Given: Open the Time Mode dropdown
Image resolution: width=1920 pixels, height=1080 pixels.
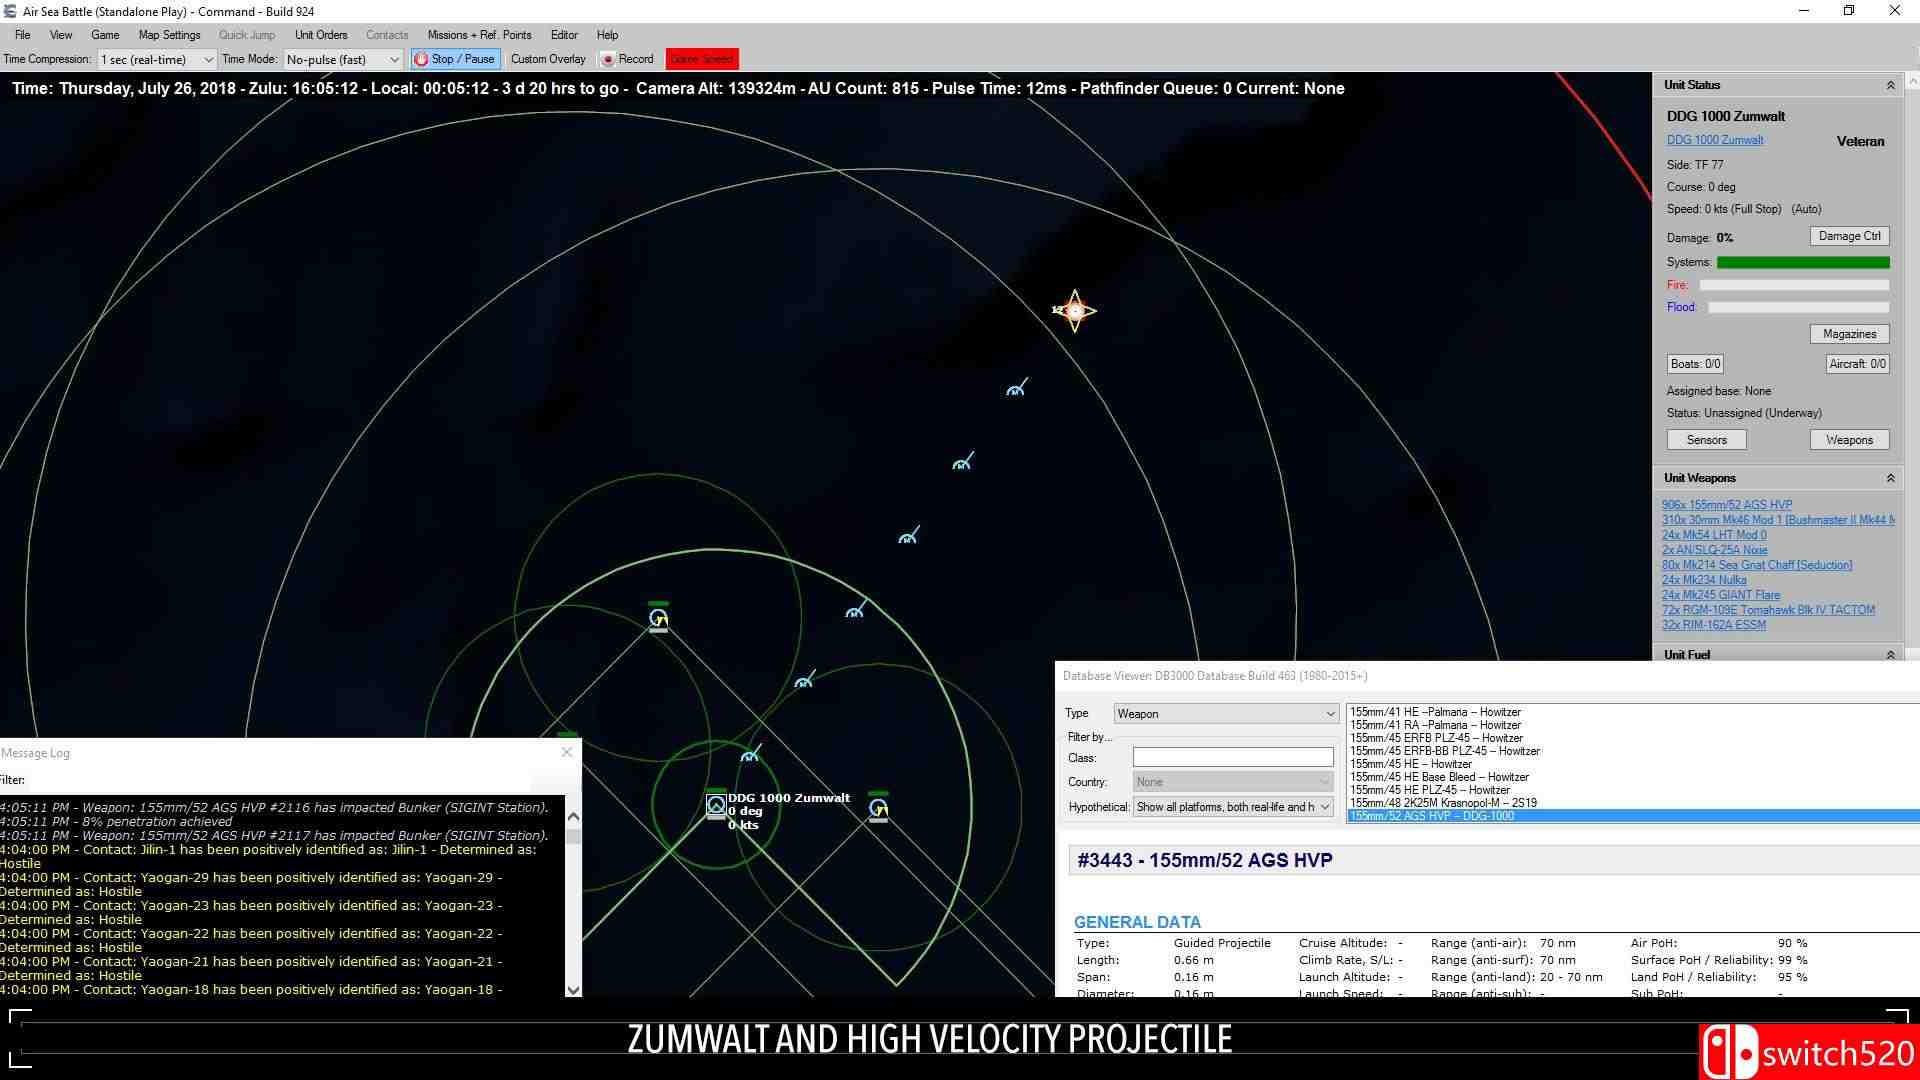Looking at the screenshot, I should 343,59.
